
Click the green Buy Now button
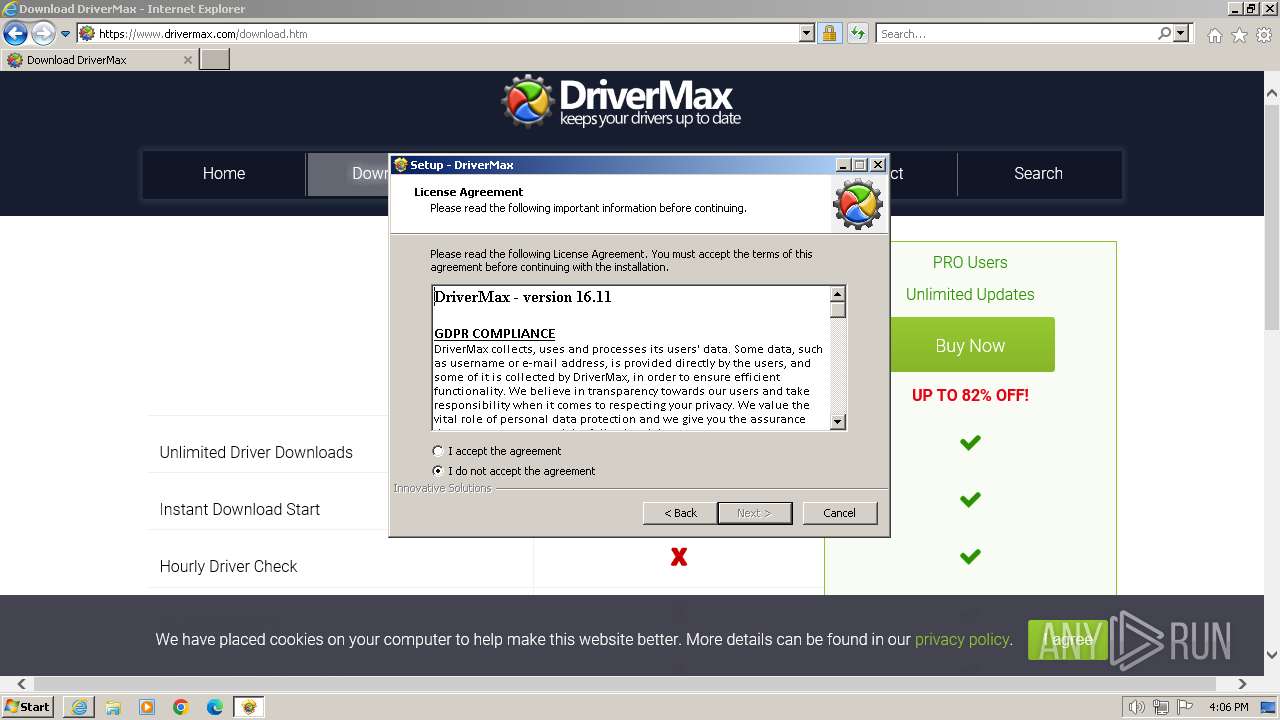pos(970,345)
